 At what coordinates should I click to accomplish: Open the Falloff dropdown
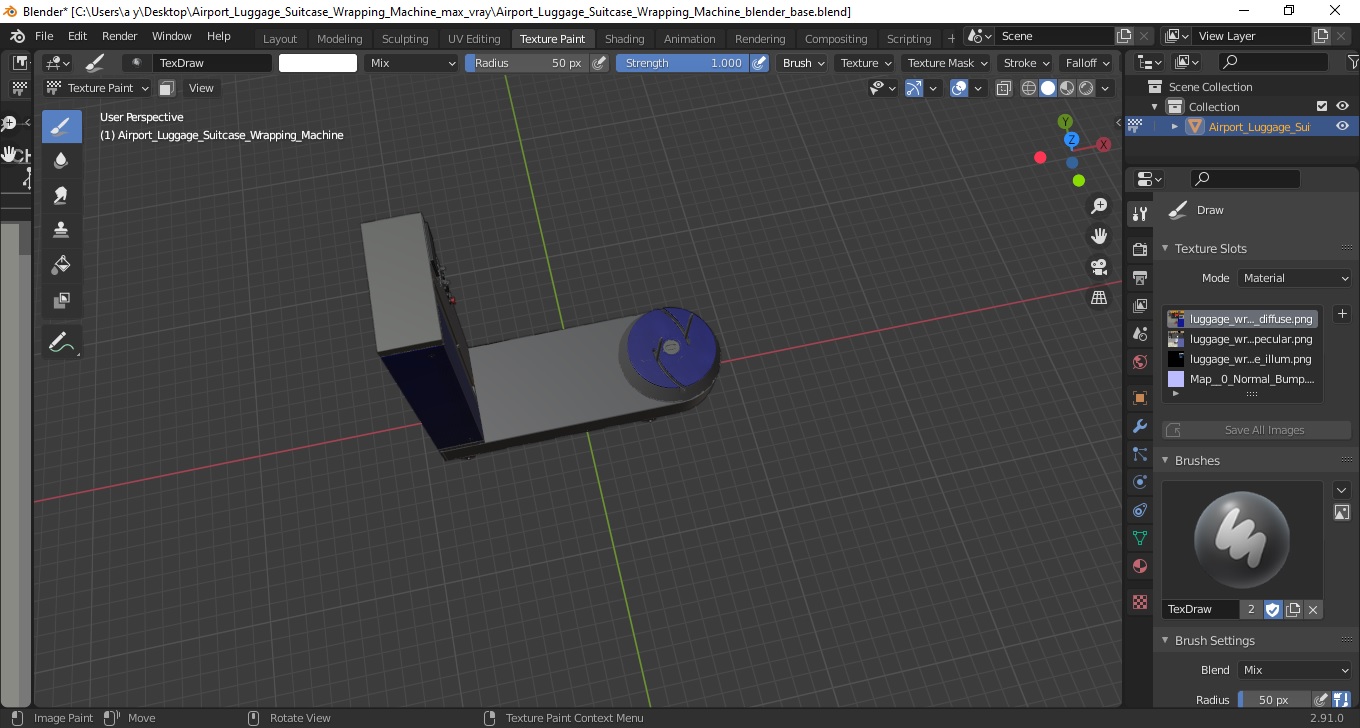click(x=1088, y=62)
